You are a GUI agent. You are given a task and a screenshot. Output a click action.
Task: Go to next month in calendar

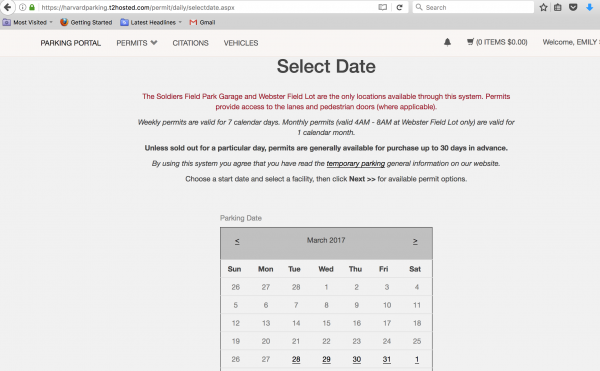click(415, 241)
